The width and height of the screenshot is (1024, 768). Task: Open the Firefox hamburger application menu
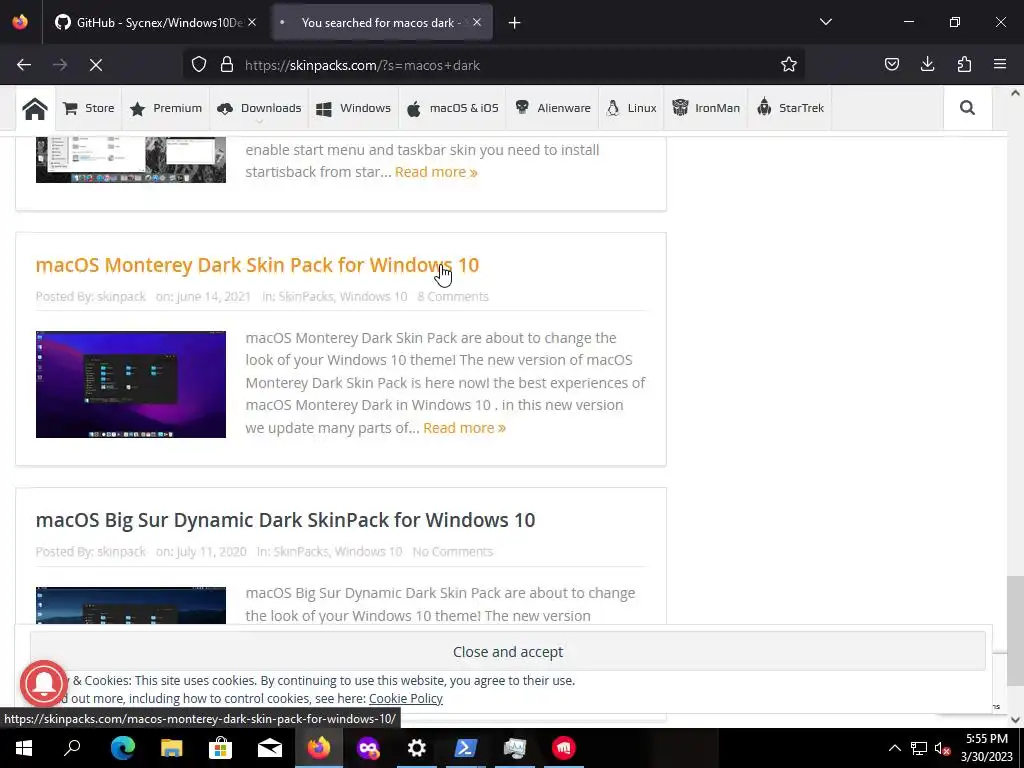pos(1000,65)
